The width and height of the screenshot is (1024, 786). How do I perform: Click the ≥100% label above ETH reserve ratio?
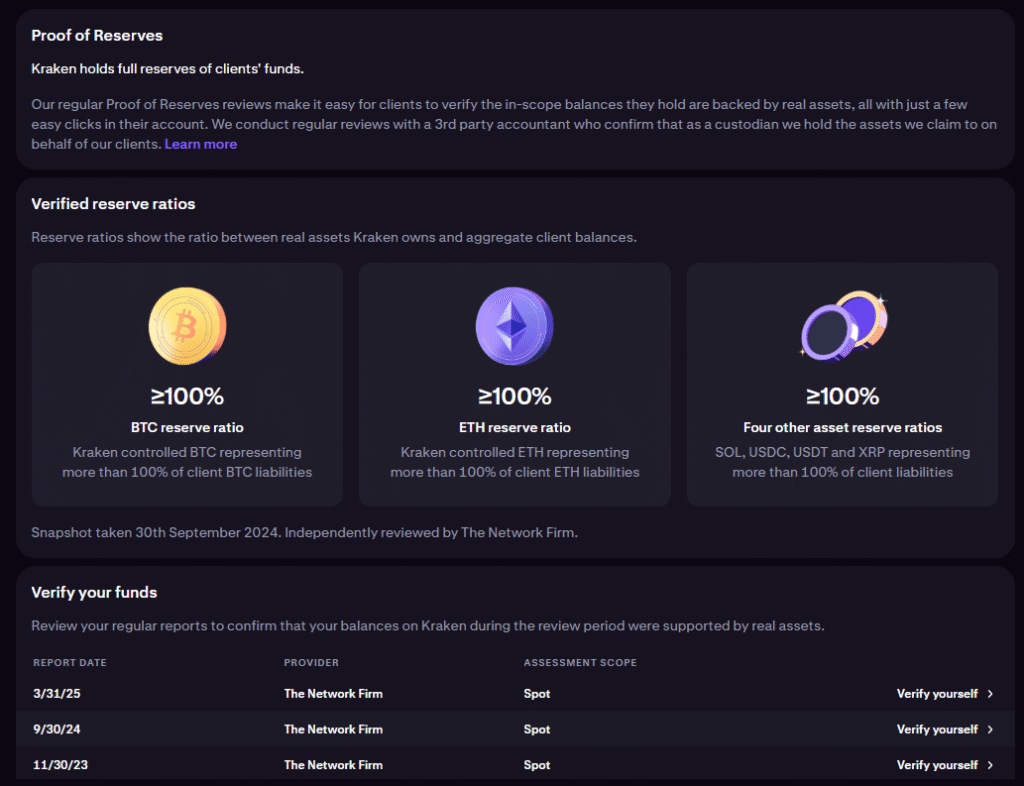coord(514,395)
